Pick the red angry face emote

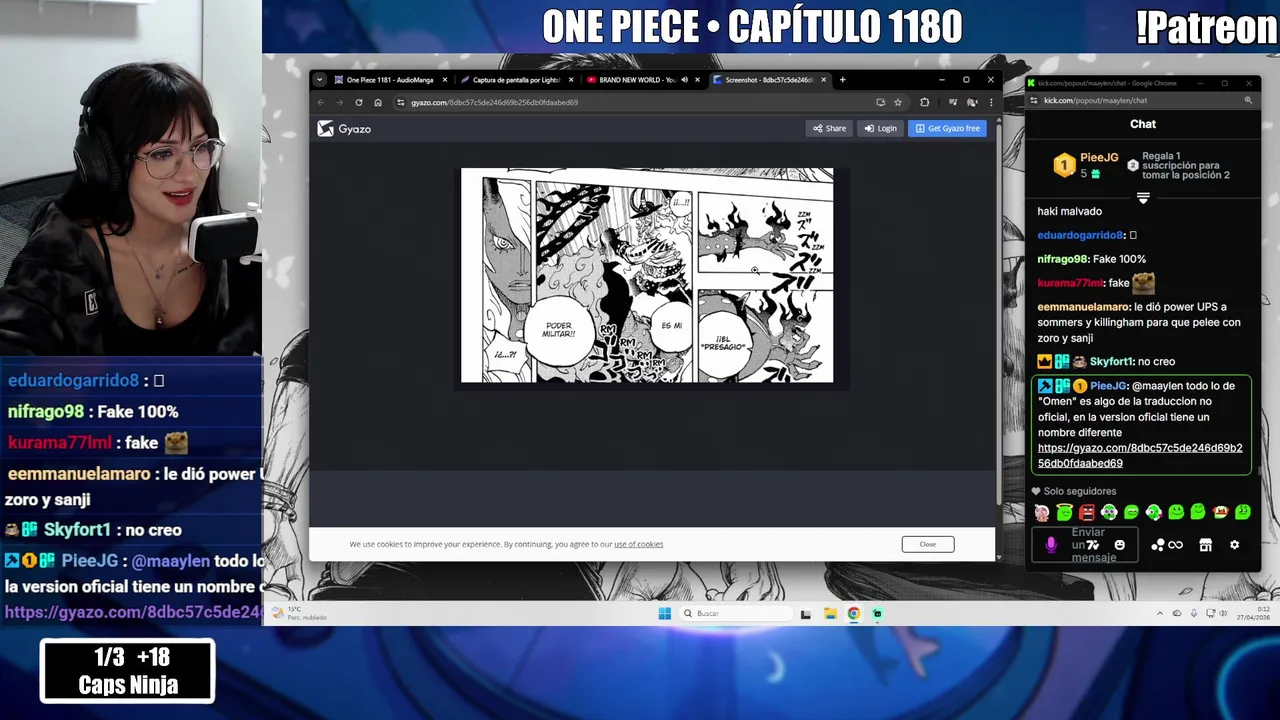point(1086,513)
